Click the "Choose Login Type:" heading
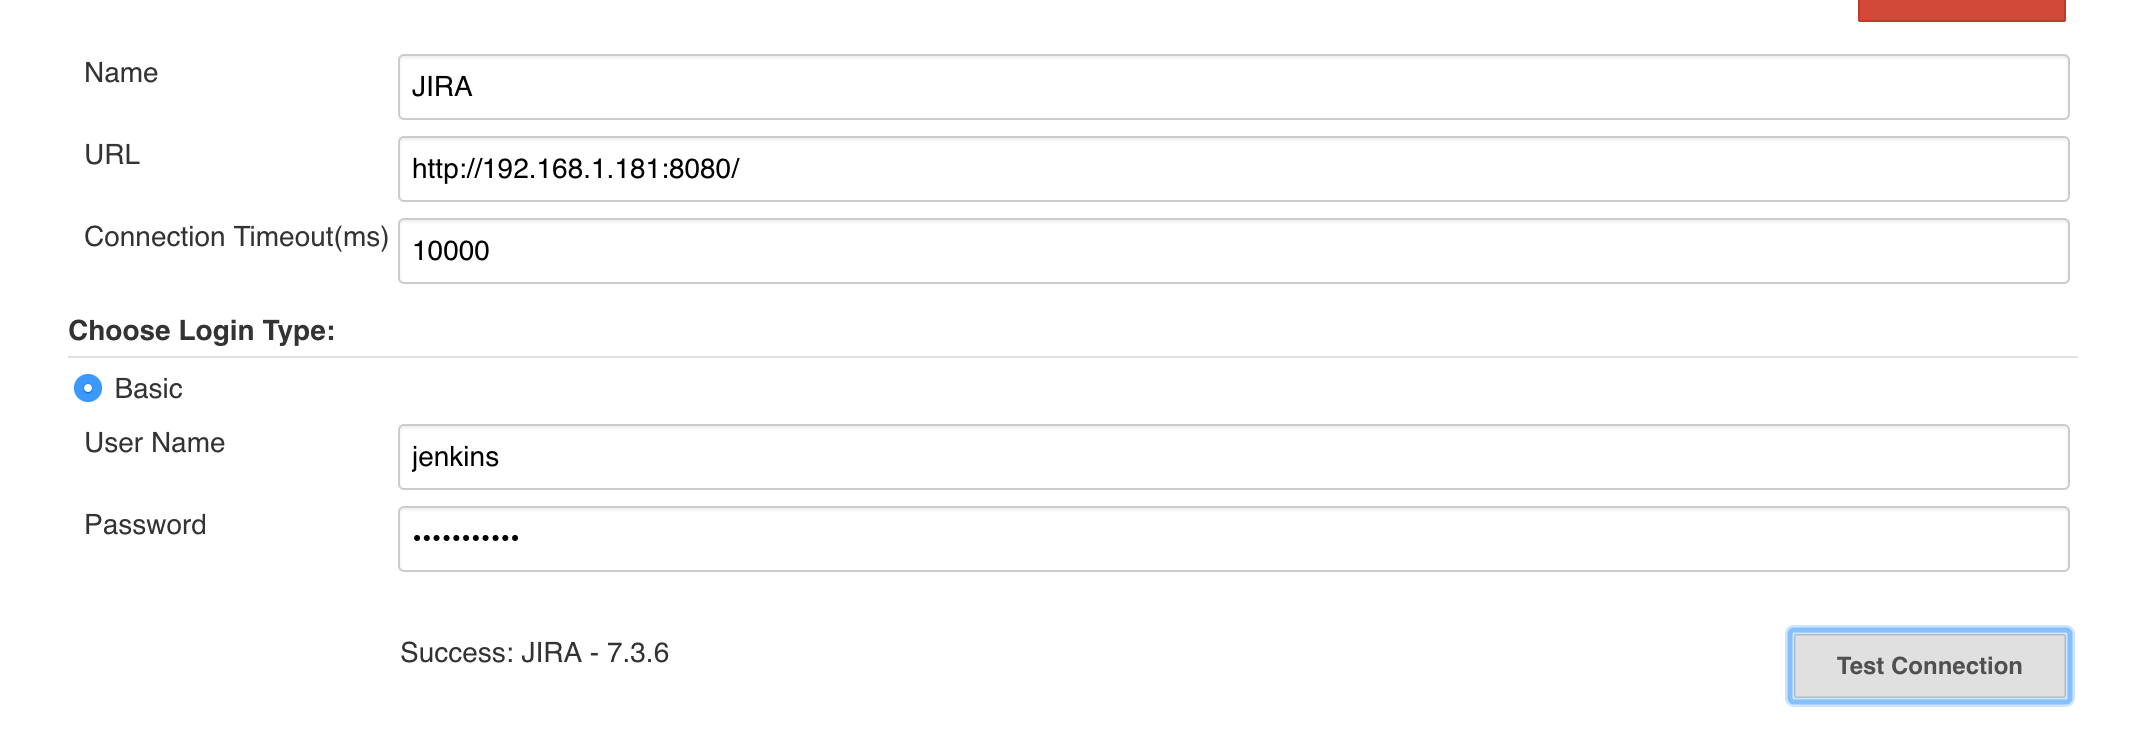The height and width of the screenshot is (734, 2138). [x=201, y=331]
